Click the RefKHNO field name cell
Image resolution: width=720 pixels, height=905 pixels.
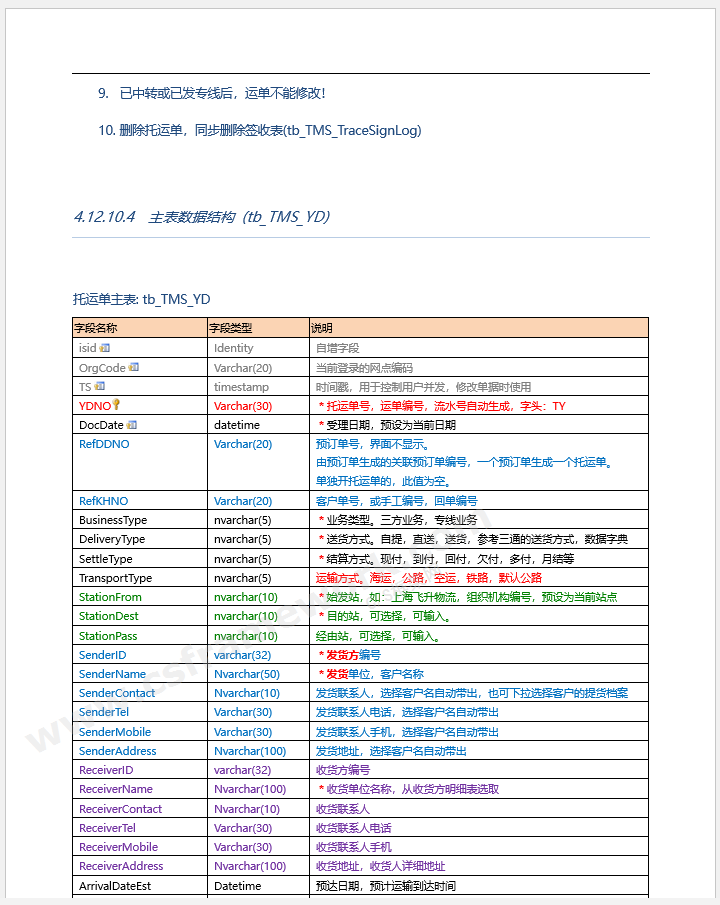coord(104,501)
